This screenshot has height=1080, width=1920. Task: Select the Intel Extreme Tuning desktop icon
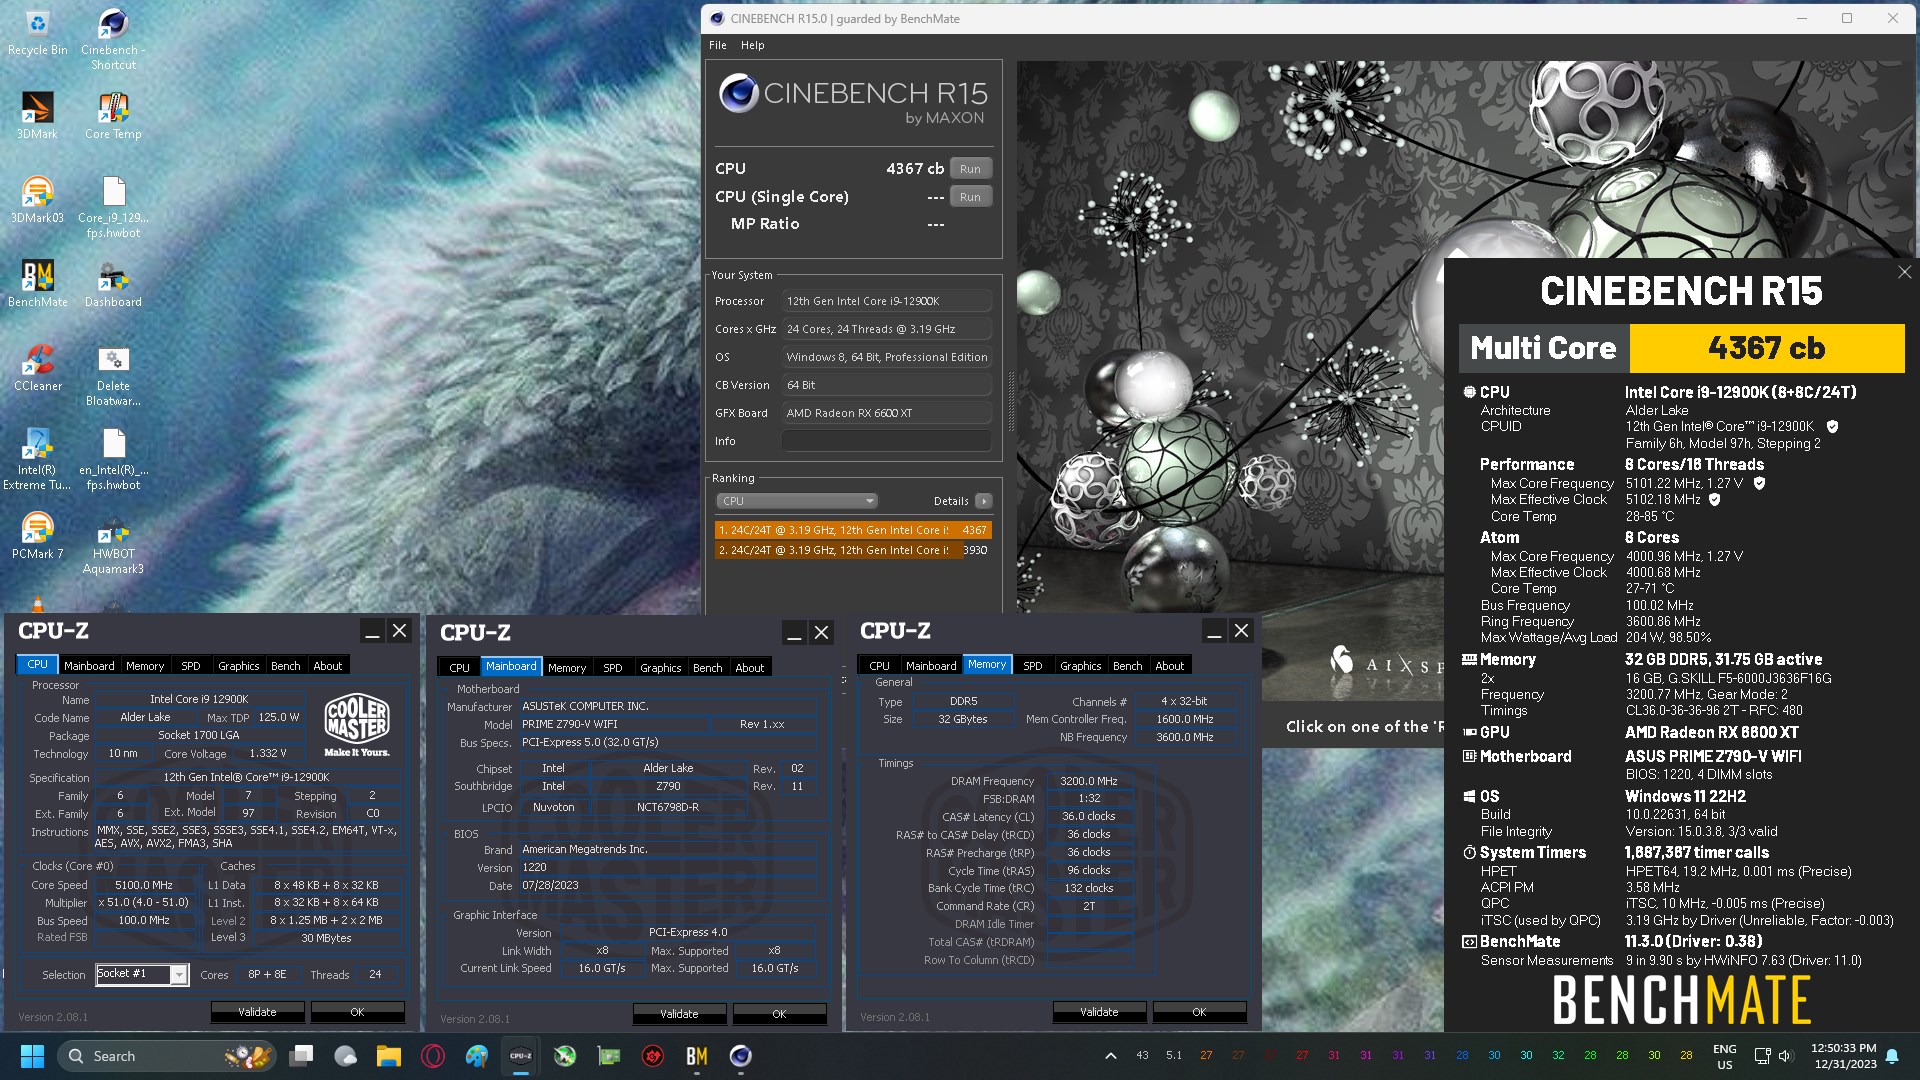click(37, 460)
